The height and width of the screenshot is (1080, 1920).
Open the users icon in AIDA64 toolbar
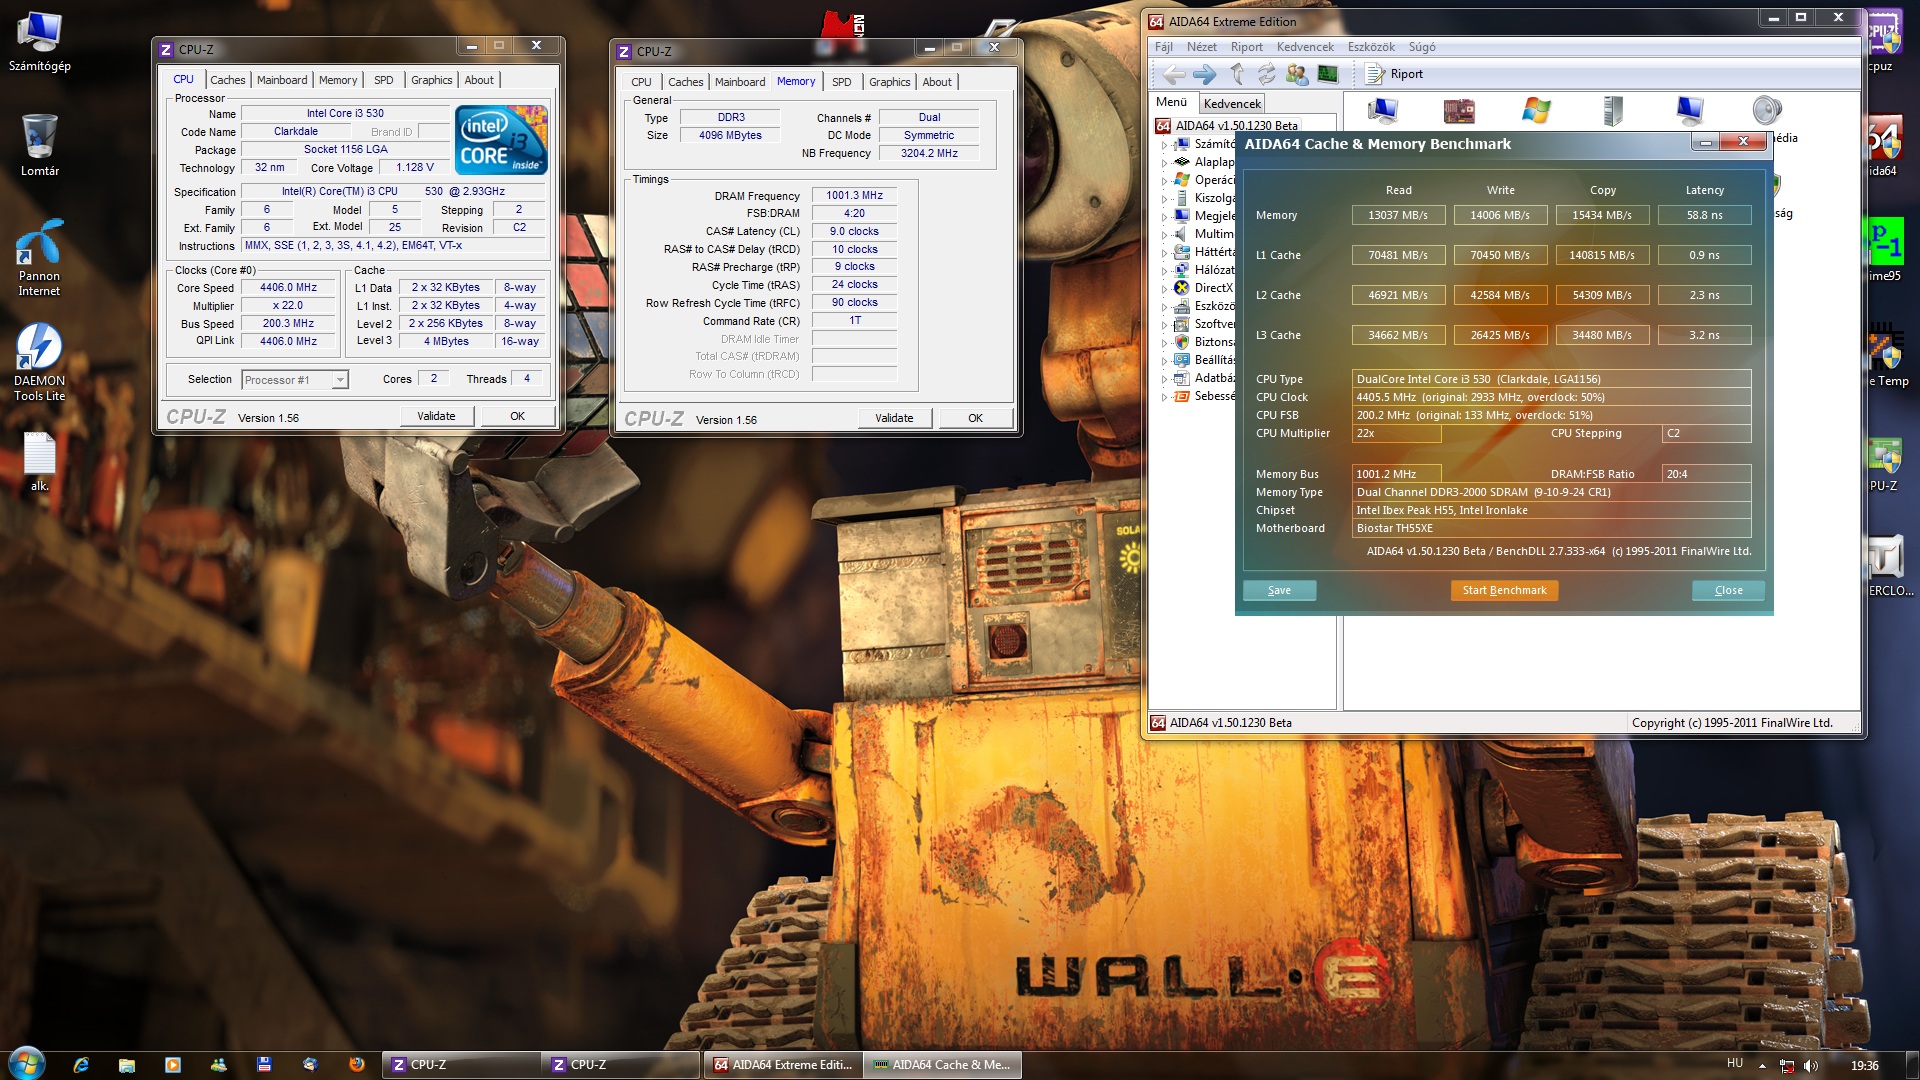point(1297,74)
